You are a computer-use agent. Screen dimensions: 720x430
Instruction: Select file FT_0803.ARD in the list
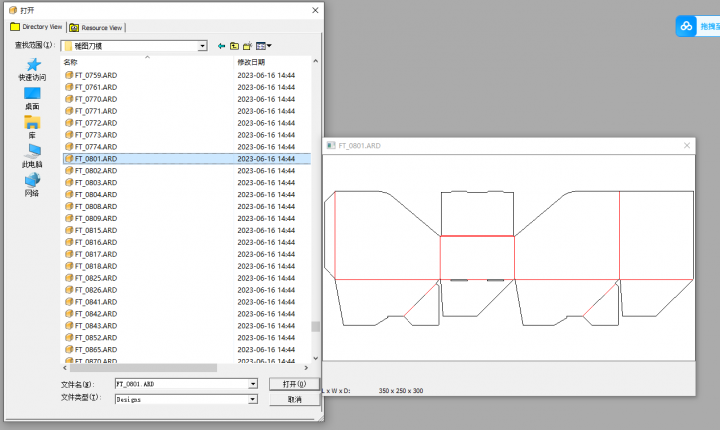pyautogui.click(x=95, y=183)
